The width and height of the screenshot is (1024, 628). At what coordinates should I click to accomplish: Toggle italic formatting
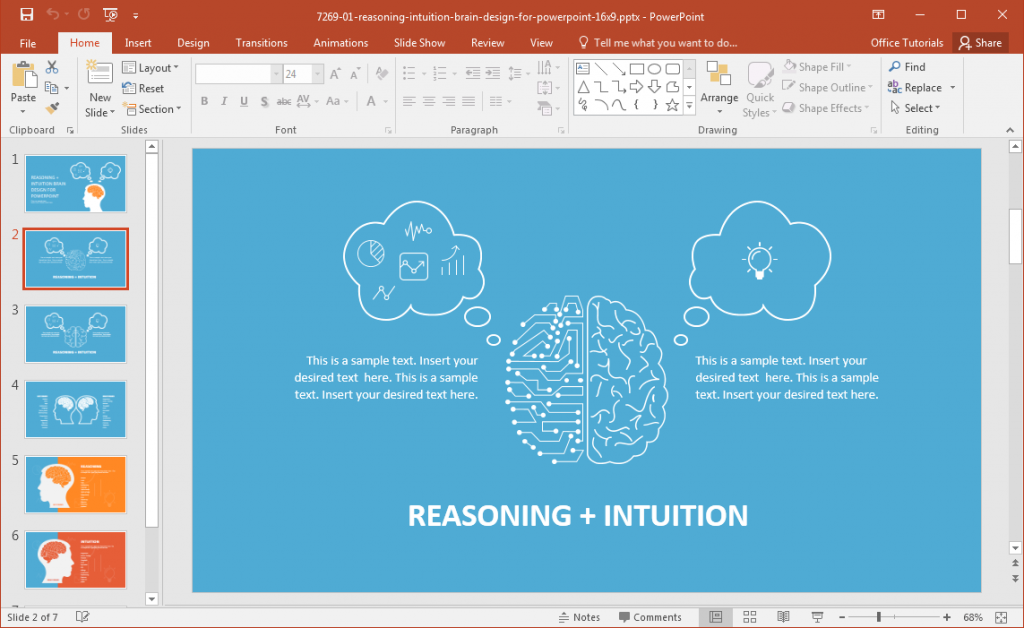223,101
